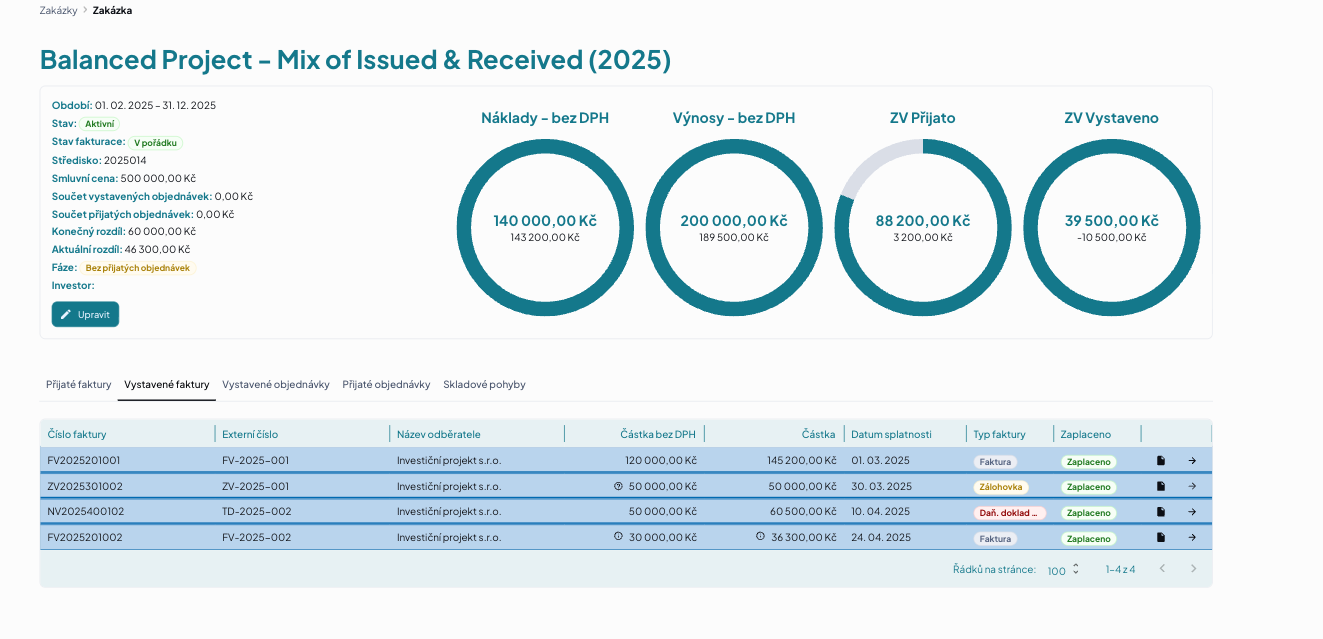Open Skladové pohyby tab
The image size is (1323, 639).
coord(484,384)
